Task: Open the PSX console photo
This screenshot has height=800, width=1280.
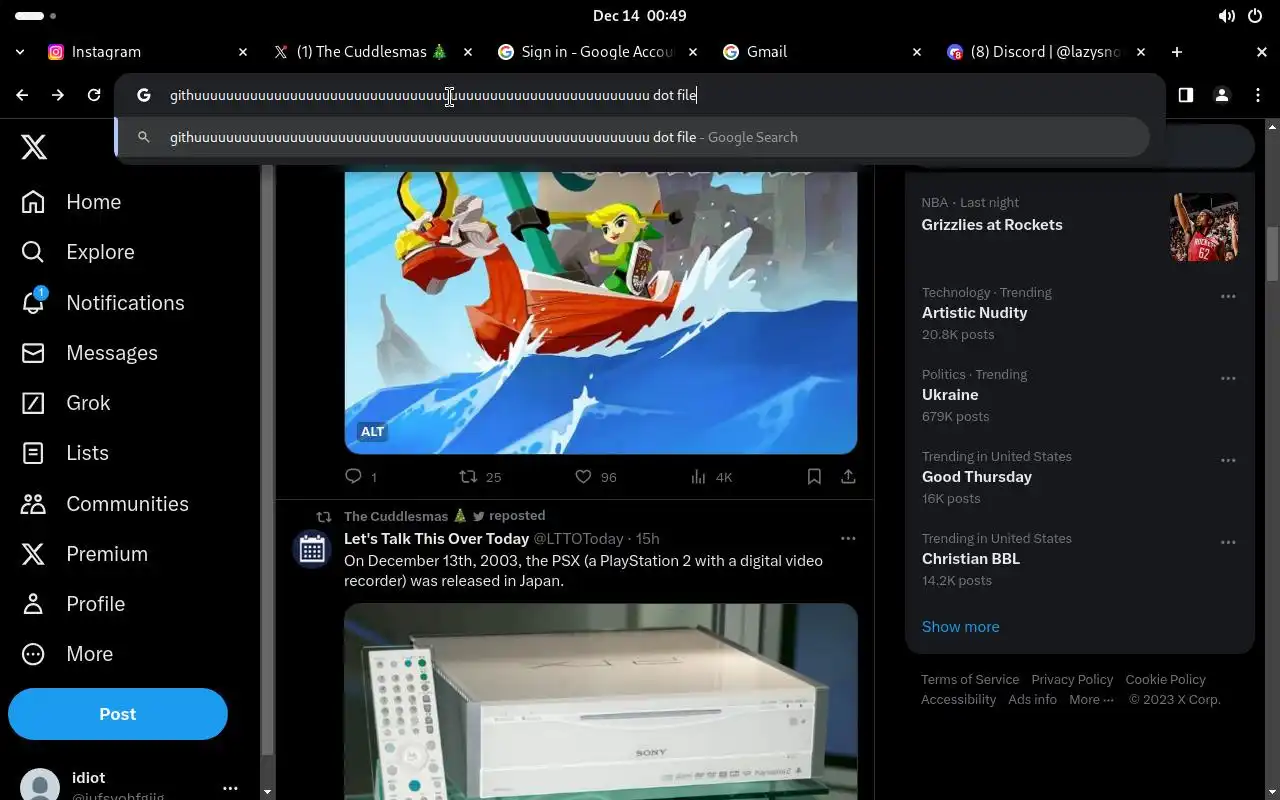Action: point(600,700)
